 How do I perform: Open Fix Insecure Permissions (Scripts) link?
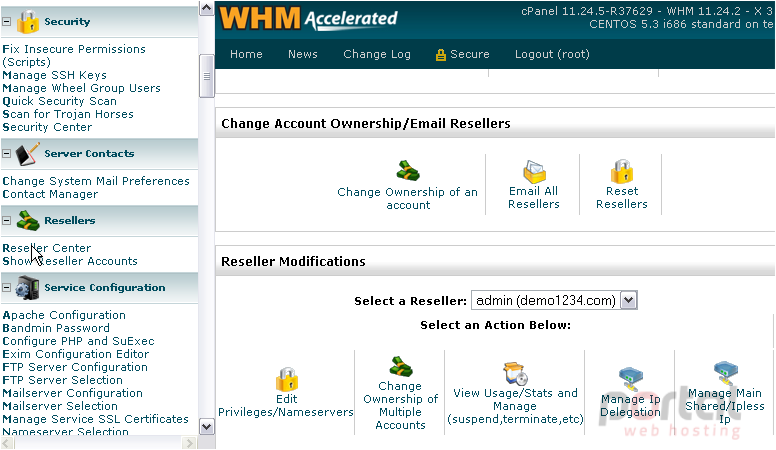74,55
